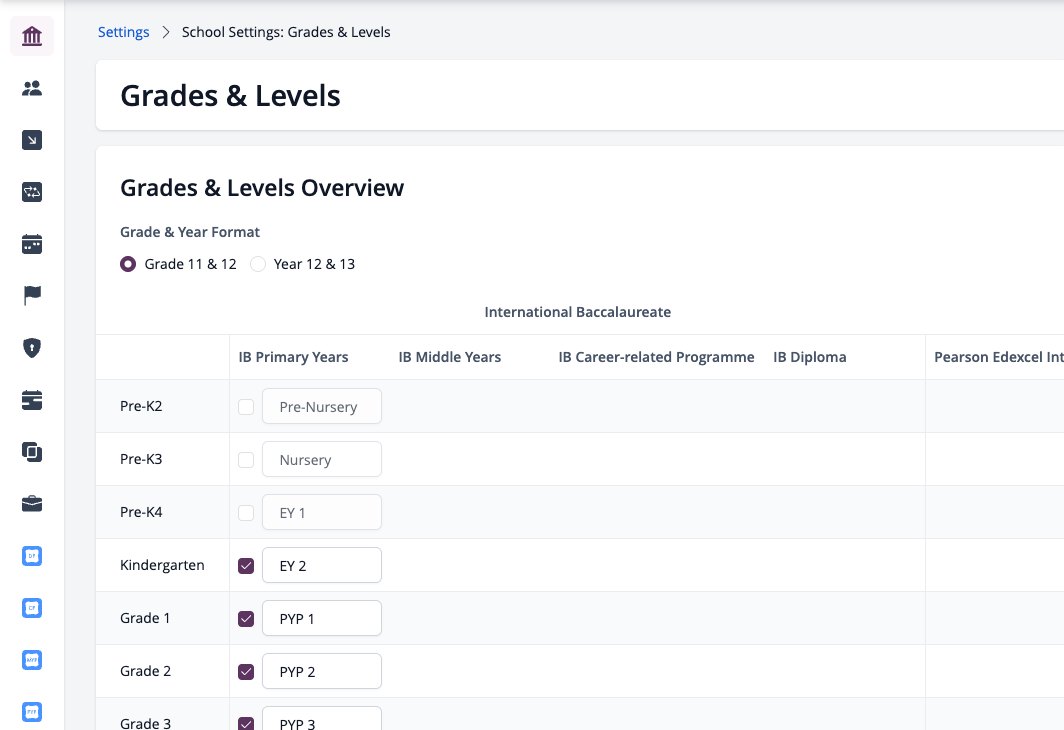This screenshot has height=730, width=1064.
Task: Open the school building icon in sidebar
Action: tap(32, 36)
